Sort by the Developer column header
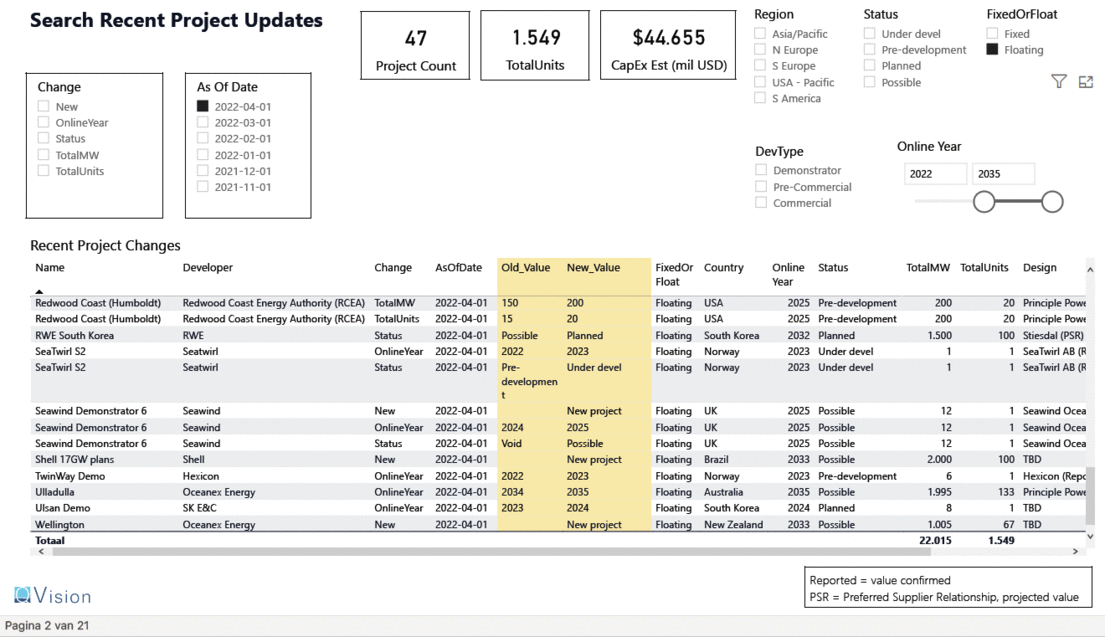This screenshot has height=638, width=1105. tap(208, 268)
